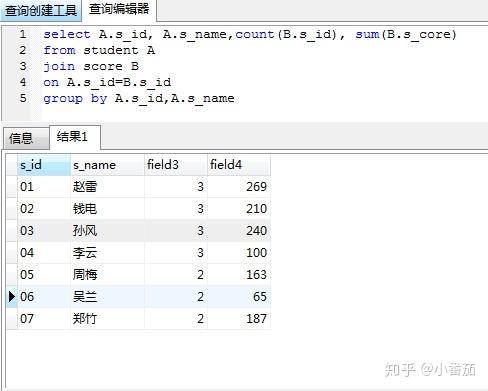488x391 pixels.
Task: Click the name cell 孙风
Action: pyautogui.click(x=107, y=231)
